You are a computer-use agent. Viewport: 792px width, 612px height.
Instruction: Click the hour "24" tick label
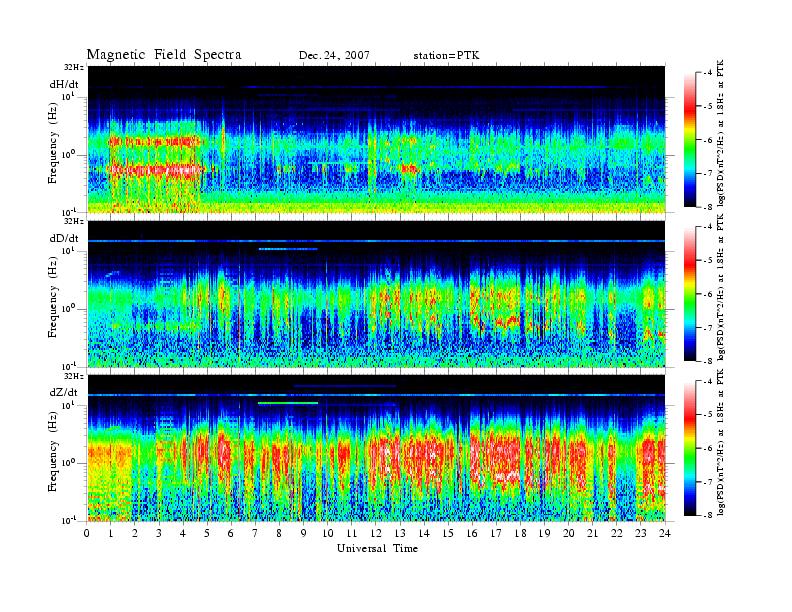tap(664, 533)
